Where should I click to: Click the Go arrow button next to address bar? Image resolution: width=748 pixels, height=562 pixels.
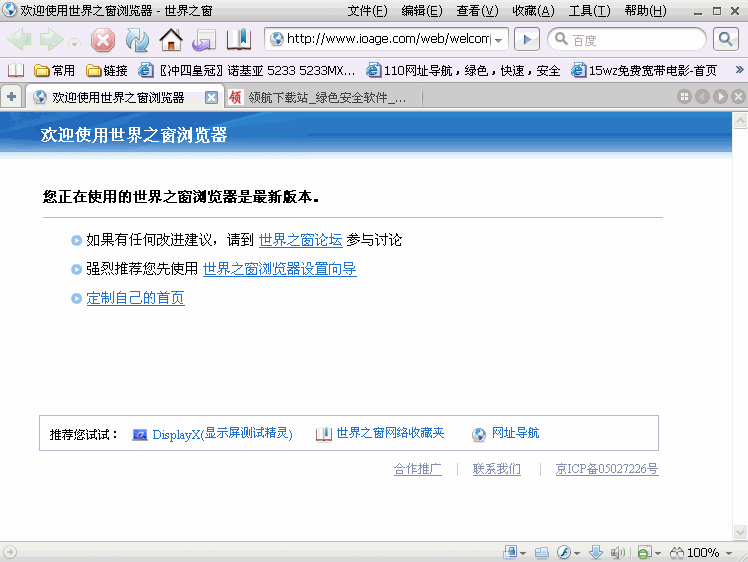point(527,39)
